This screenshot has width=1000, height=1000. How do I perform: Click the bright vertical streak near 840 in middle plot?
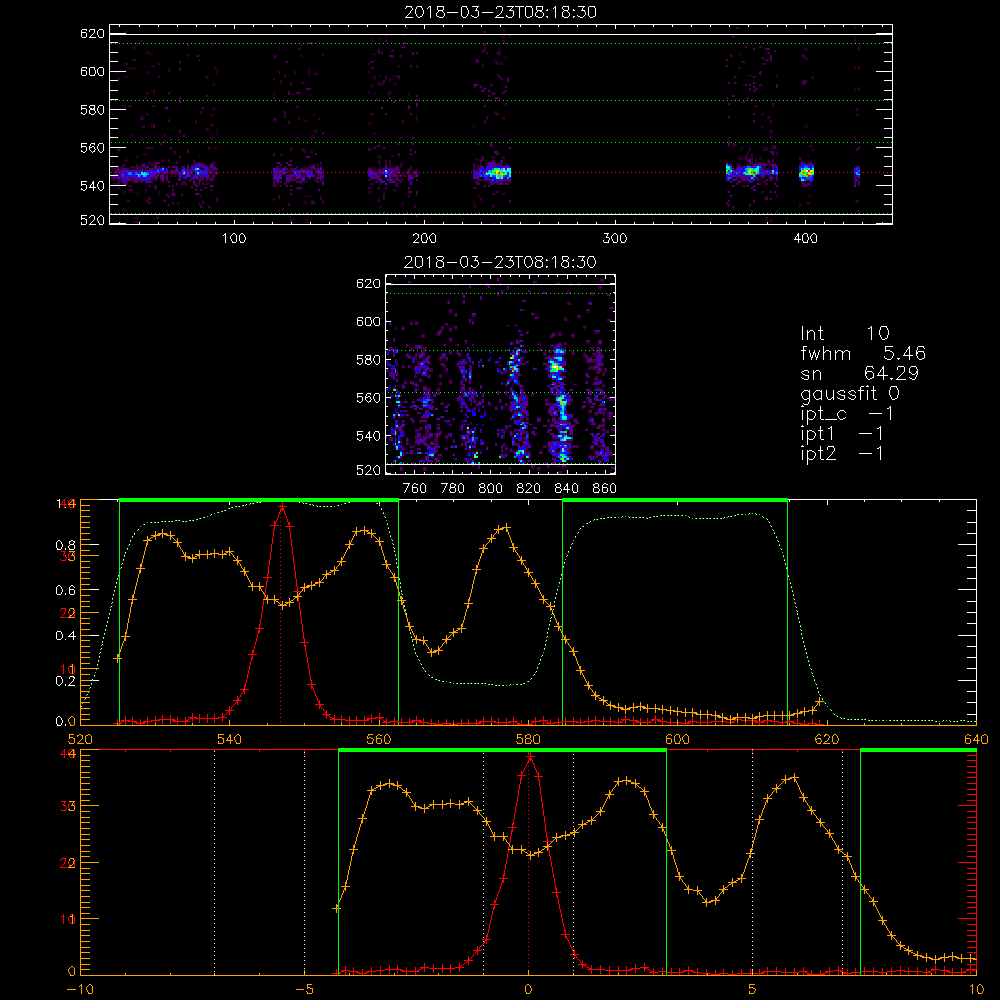560,402
